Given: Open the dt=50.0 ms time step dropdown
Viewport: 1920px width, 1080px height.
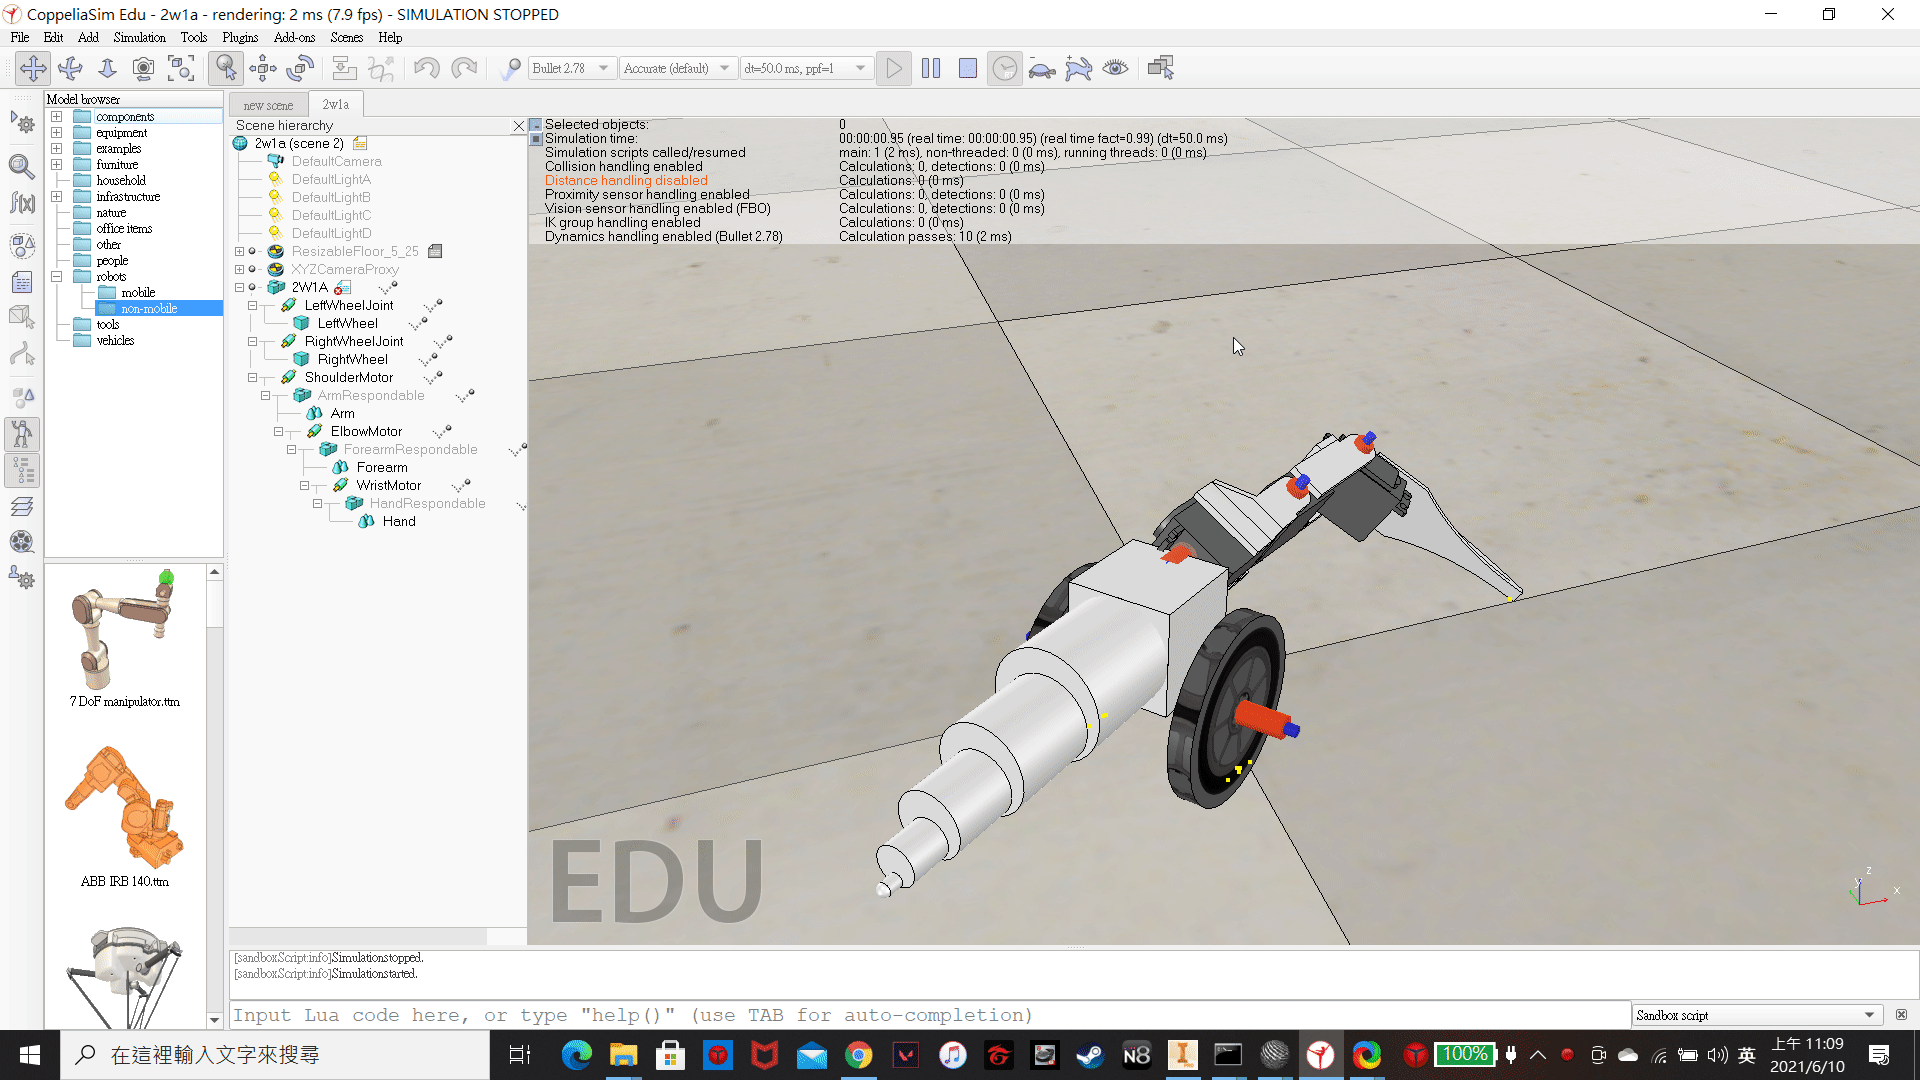Looking at the screenshot, I should (804, 68).
